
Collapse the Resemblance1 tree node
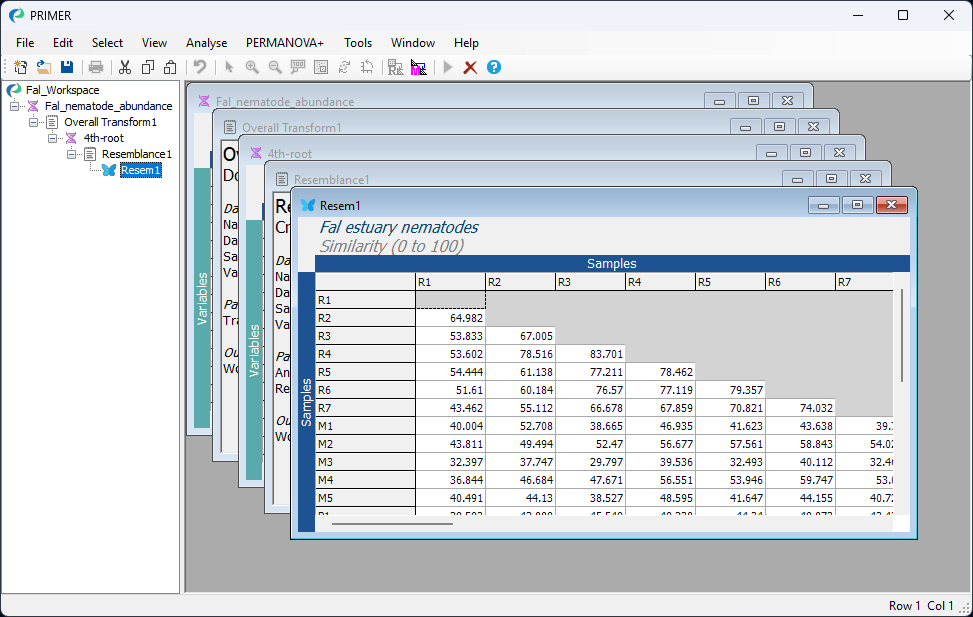tap(72, 154)
